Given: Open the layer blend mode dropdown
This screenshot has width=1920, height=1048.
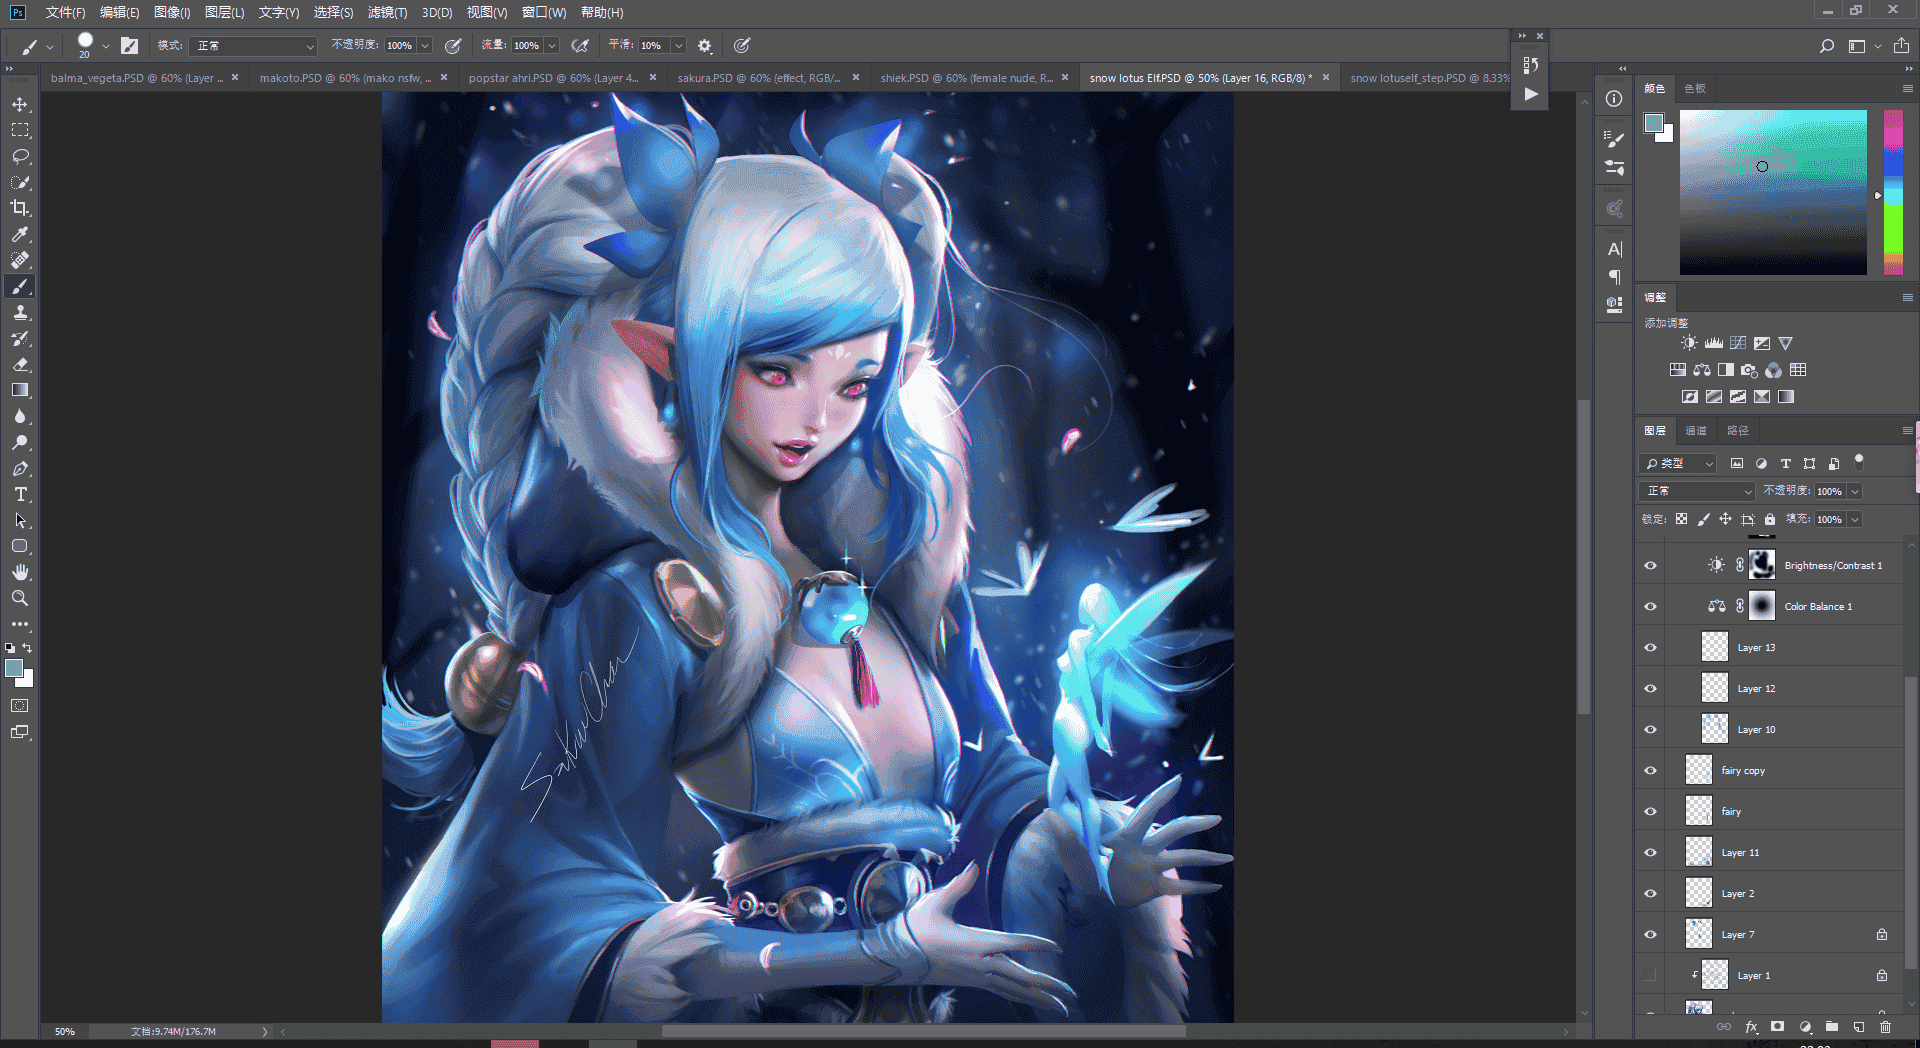Looking at the screenshot, I should click(1698, 491).
